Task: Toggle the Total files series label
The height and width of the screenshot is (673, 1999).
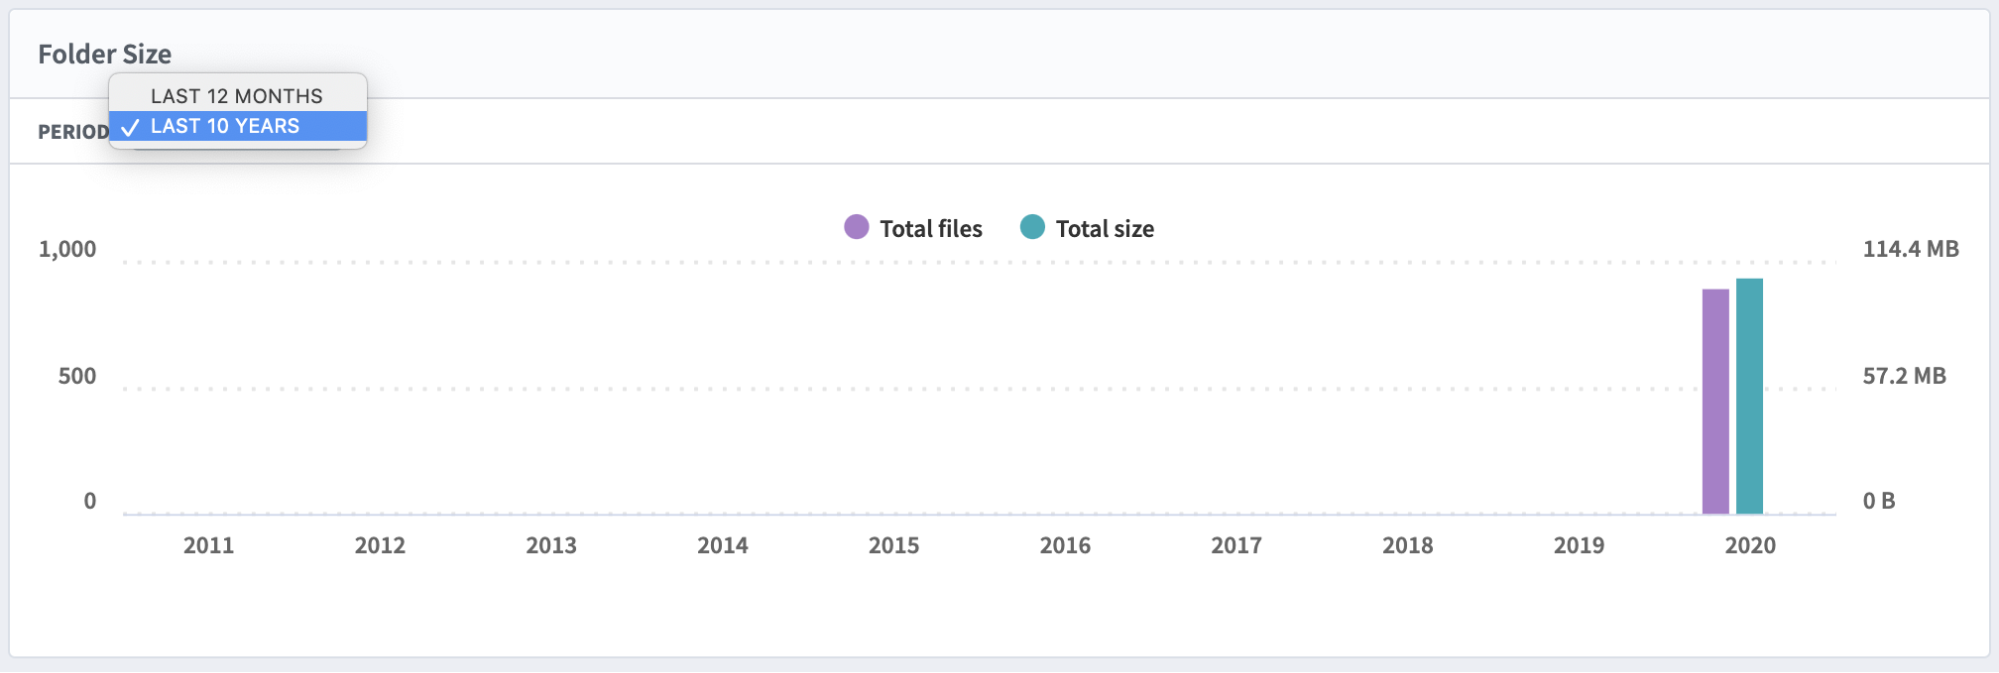Action: (930, 229)
